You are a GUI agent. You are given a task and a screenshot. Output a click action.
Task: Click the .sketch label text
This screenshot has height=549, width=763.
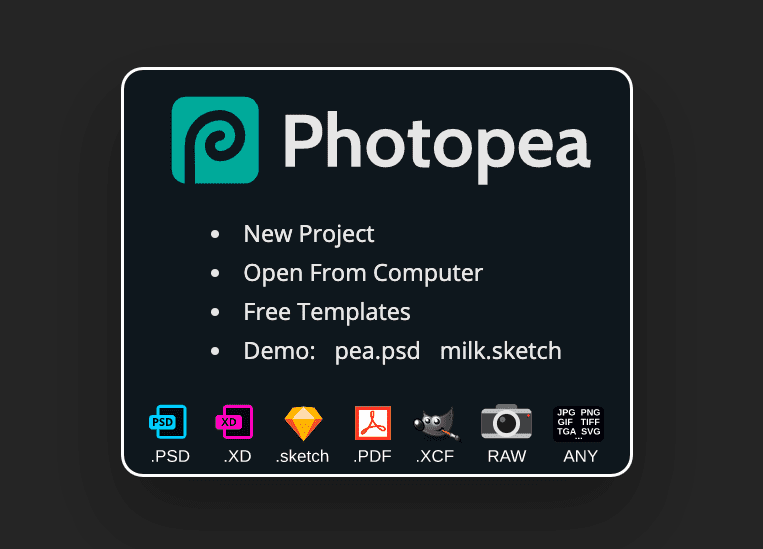point(302,456)
